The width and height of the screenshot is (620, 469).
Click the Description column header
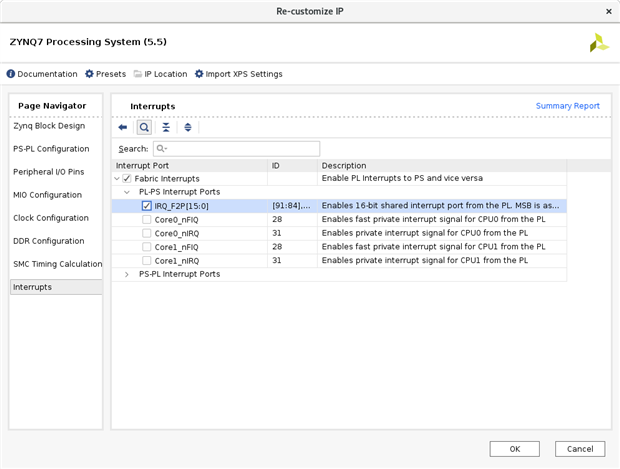(x=442, y=165)
